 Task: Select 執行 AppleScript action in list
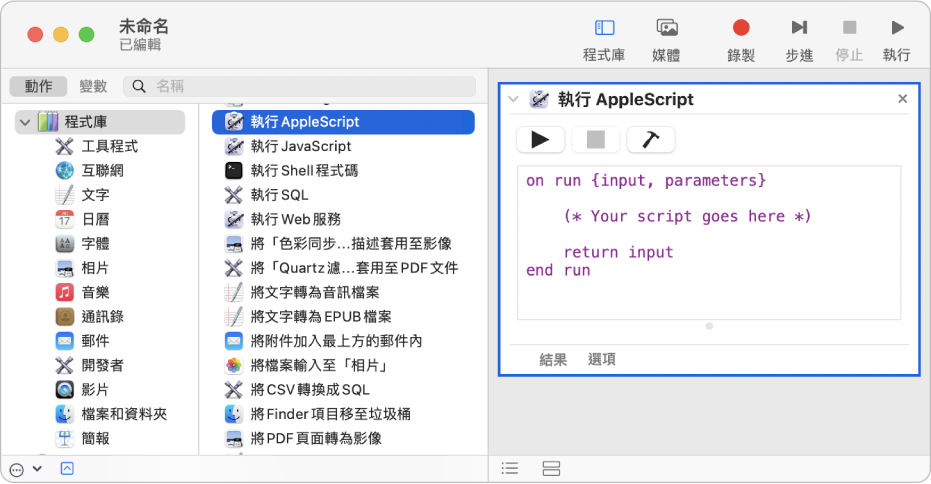coord(343,122)
